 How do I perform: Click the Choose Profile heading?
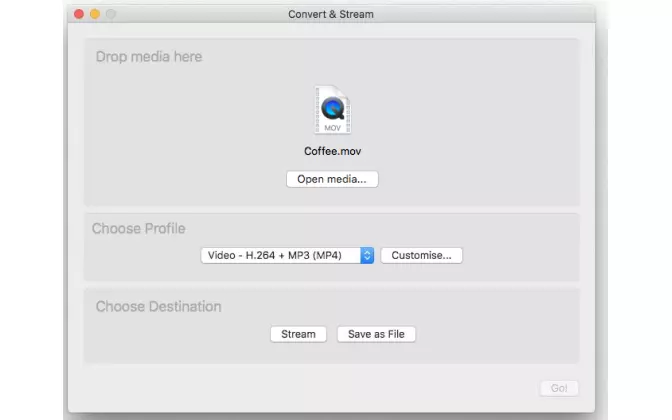(x=139, y=228)
